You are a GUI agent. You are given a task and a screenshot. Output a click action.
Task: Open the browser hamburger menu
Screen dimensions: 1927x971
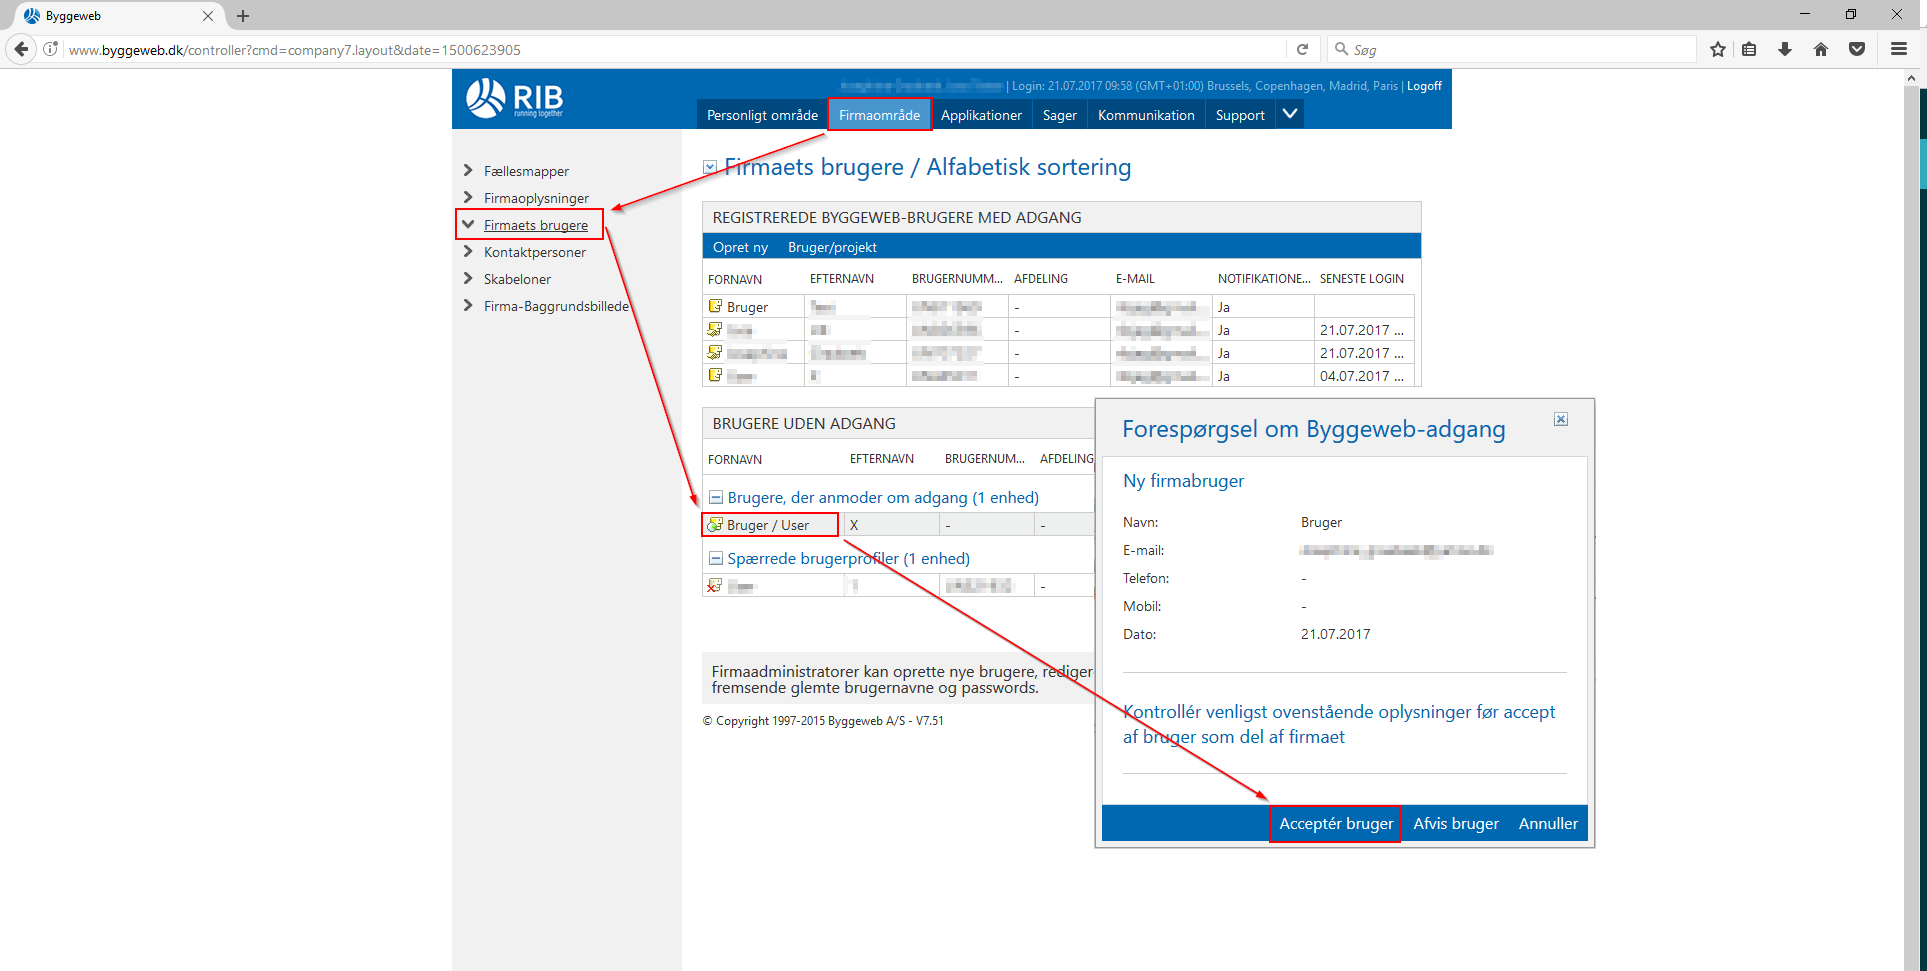click(1898, 49)
